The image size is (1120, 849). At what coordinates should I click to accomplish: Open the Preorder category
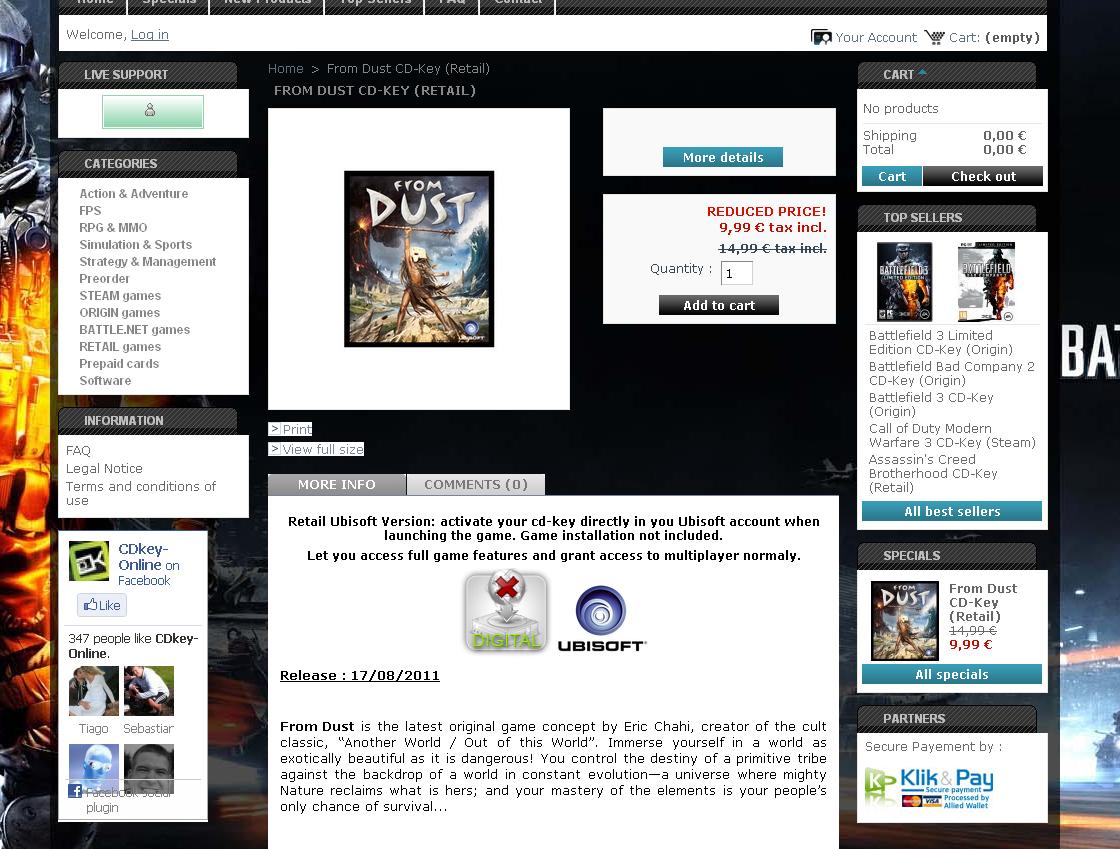[104, 278]
